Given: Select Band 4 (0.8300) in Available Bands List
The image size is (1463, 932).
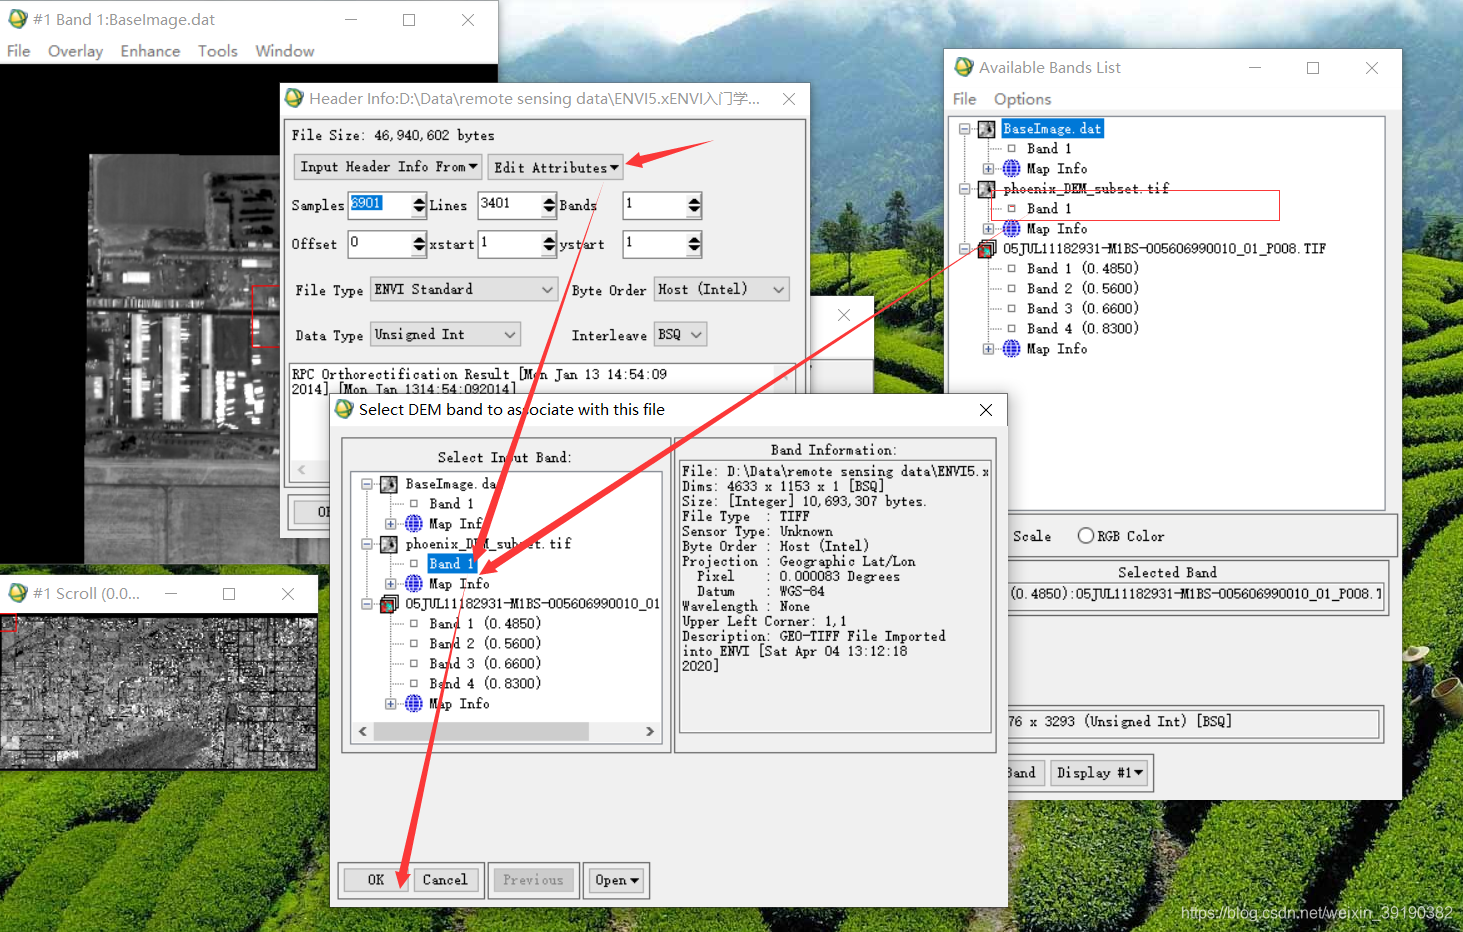Looking at the screenshot, I should pos(1082,329).
